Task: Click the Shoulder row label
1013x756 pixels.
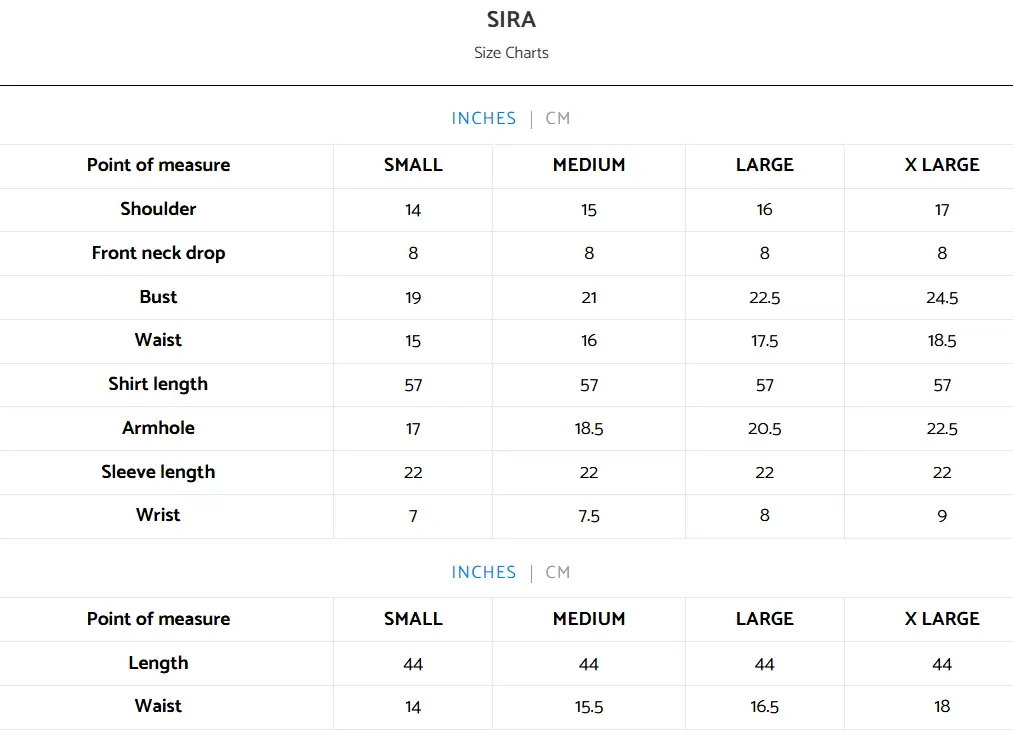Action: pyautogui.click(x=158, y=209)
